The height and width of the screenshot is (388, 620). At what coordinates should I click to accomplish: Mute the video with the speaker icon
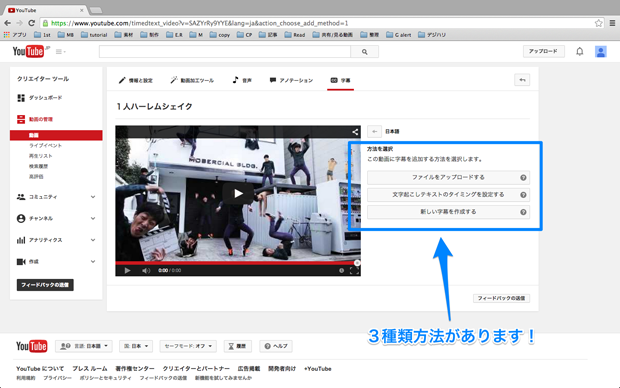(146, 271)
